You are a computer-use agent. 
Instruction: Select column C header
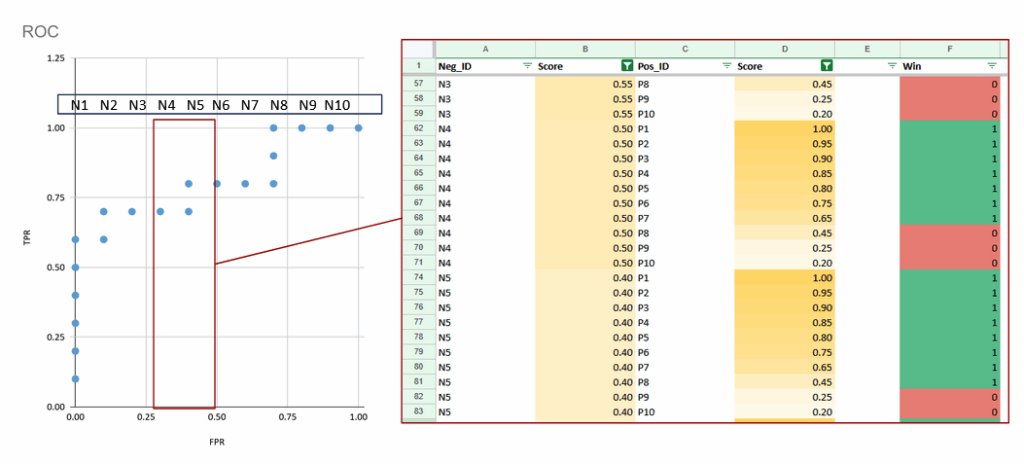click(x=685, y=49)
